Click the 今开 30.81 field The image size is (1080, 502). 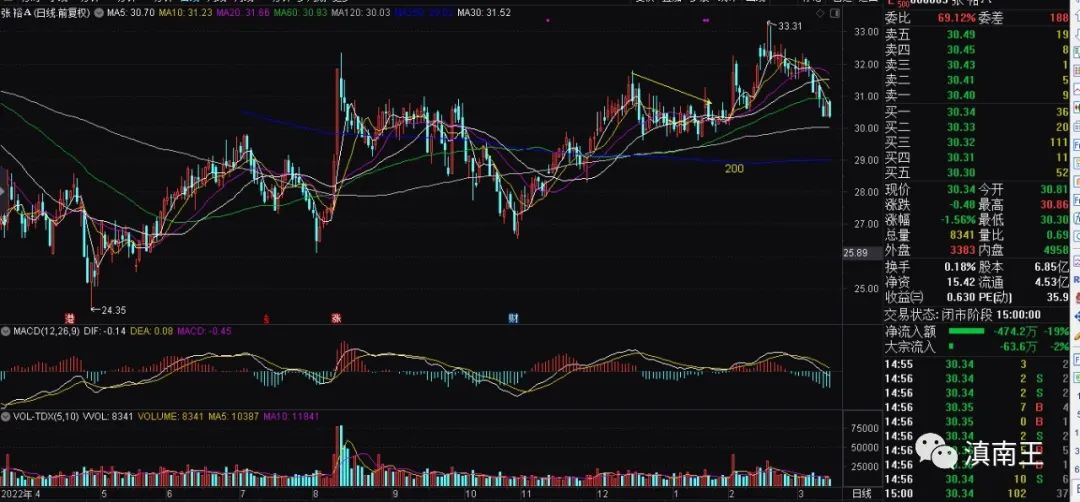[x=1025, y=189]
